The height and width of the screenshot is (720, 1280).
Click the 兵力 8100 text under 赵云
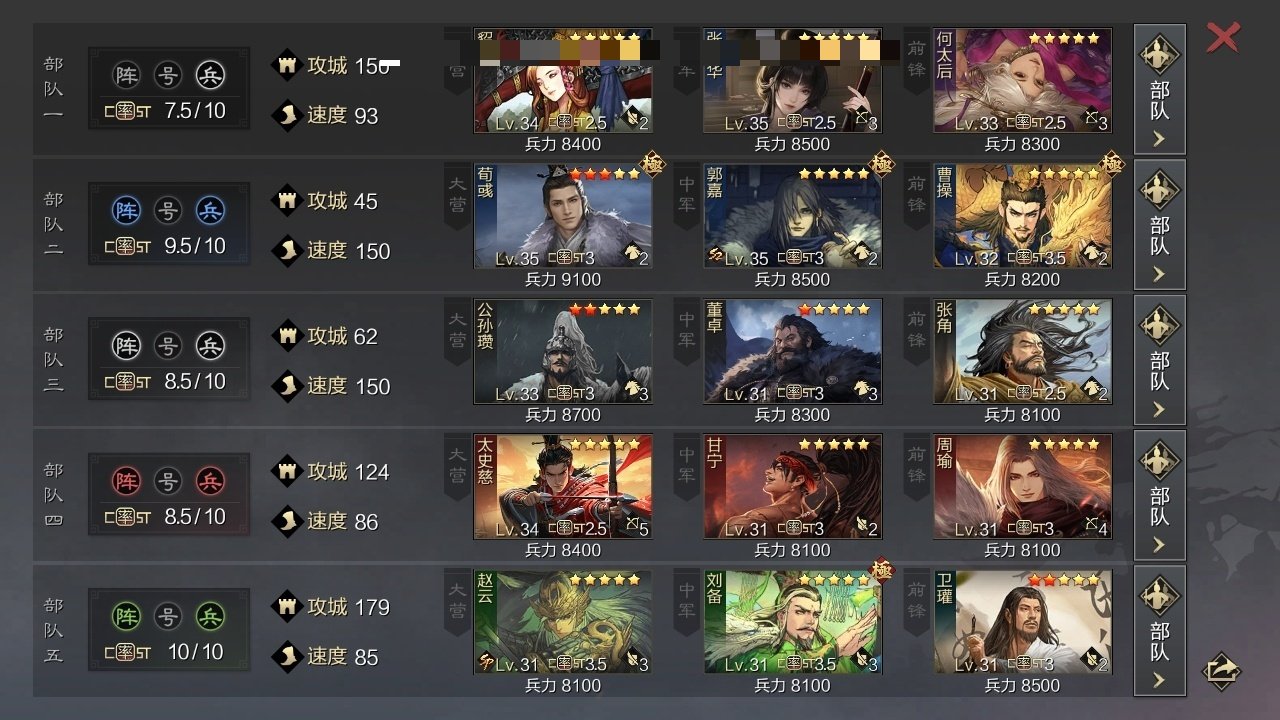tap(563, 685)
